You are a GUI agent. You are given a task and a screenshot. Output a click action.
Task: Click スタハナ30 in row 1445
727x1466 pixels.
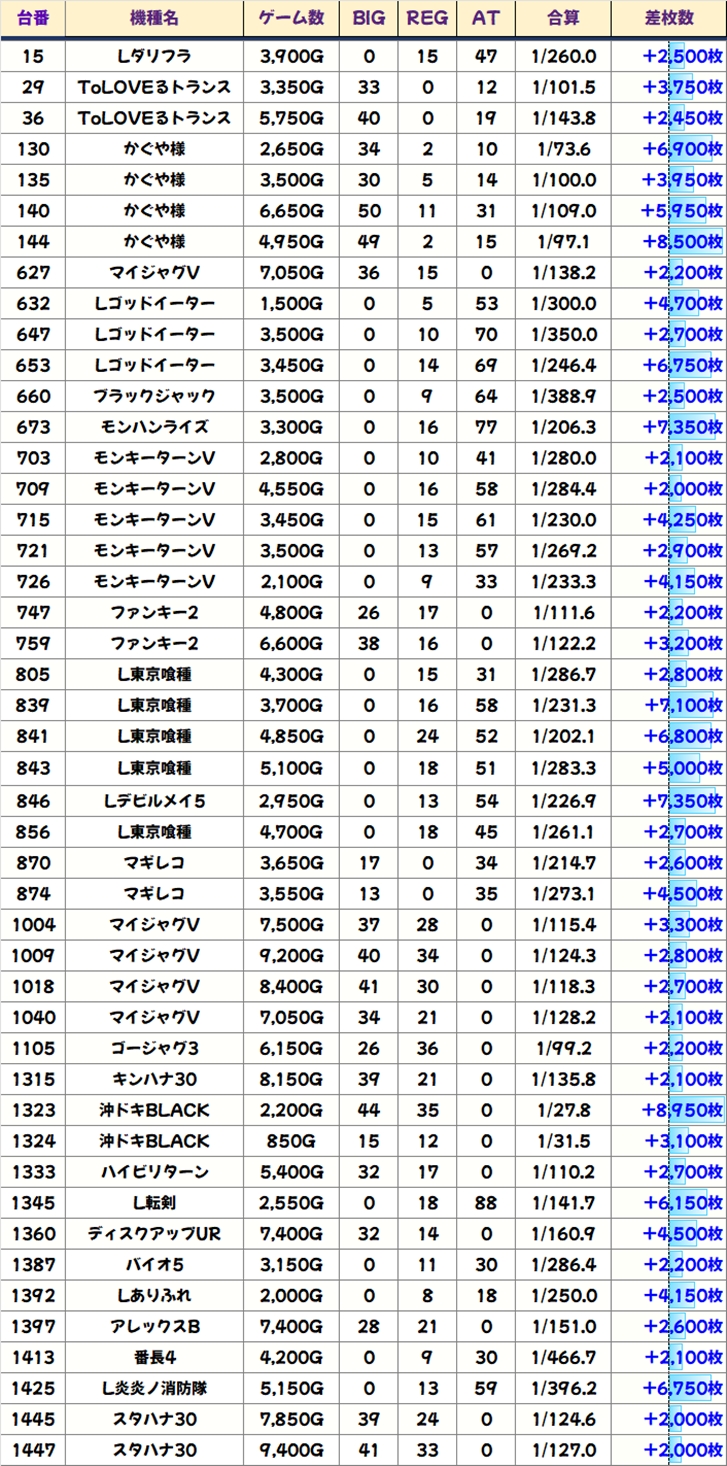[154, 1419]
